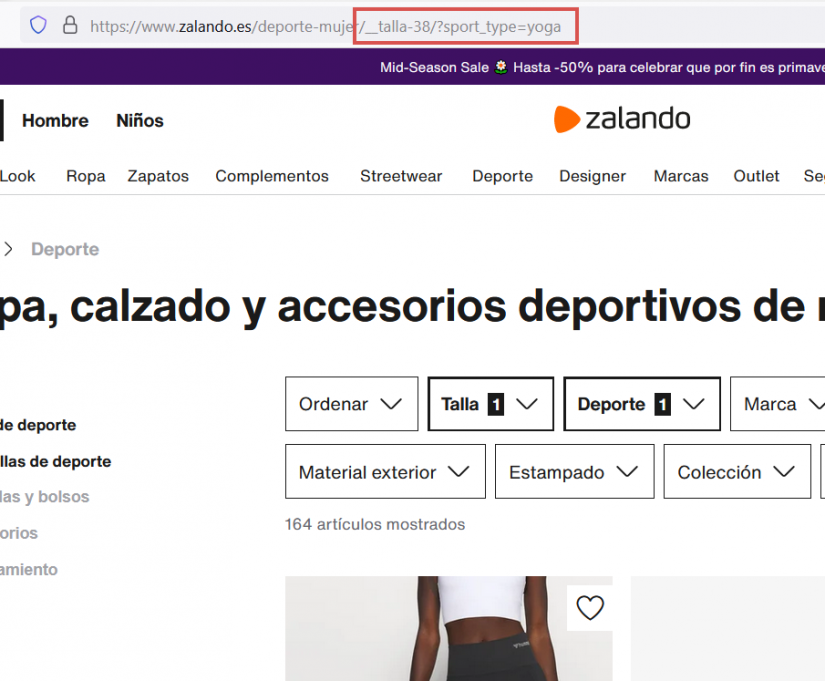
Task: Click the padlock site security icon
Action: pos(70,26)
